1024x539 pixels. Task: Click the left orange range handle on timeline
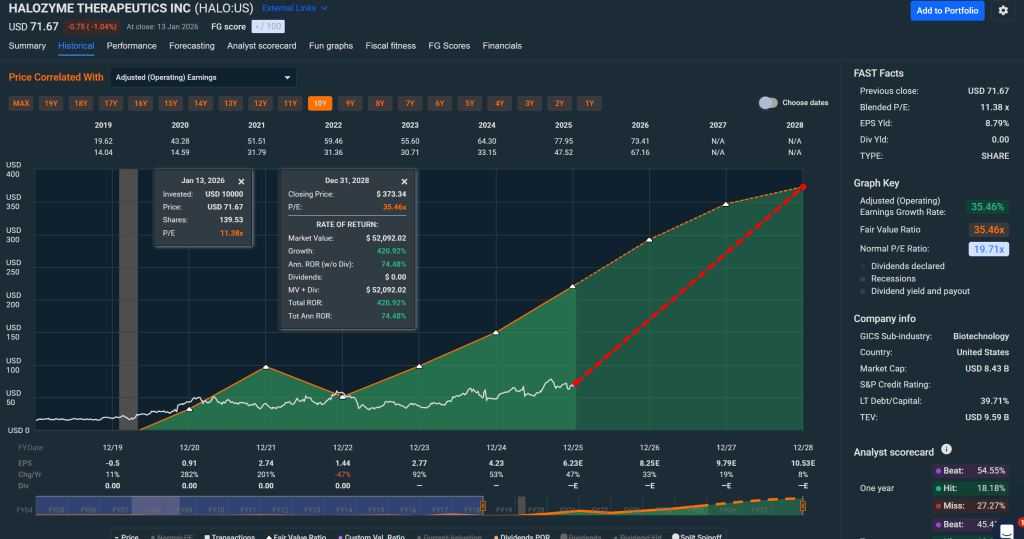coord(483,506)
